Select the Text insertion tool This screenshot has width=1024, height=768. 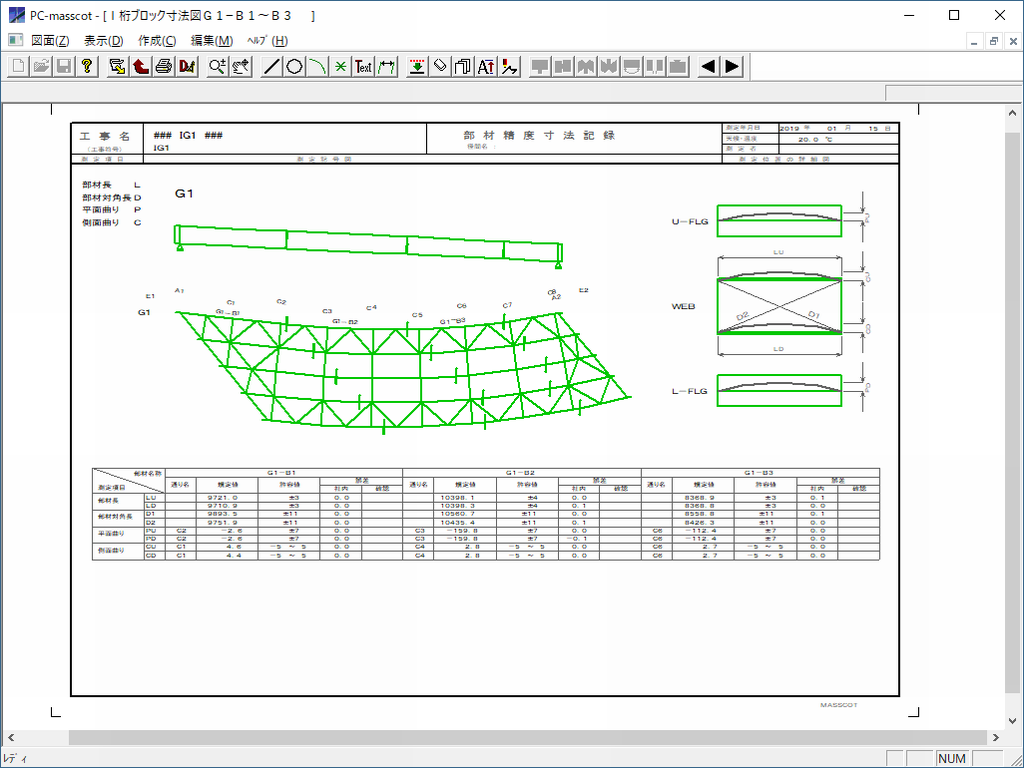(x=363, y=67)
